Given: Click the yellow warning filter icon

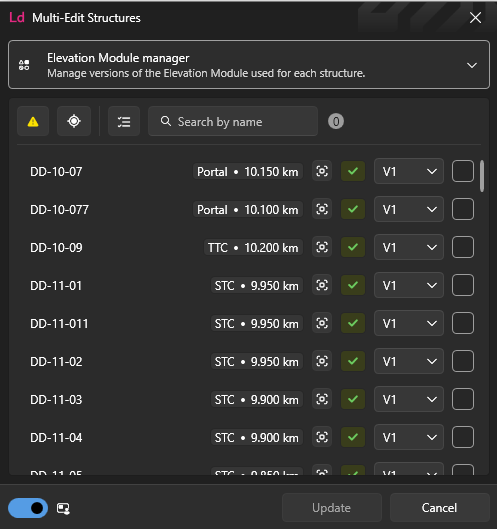Looking at the screenshot, I should click(x=33, y=121).
